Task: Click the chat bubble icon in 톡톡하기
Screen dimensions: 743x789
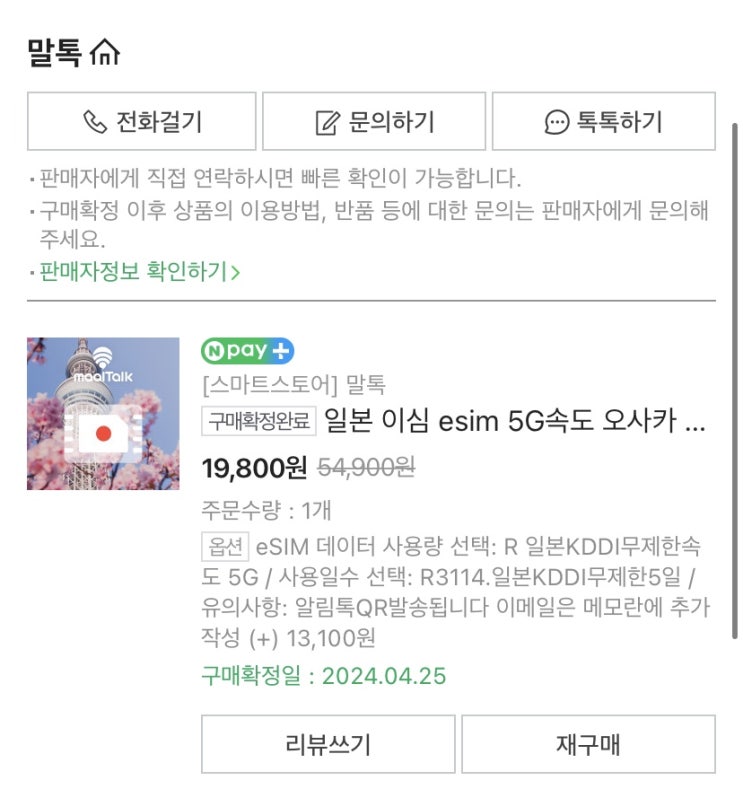Action: click(557, 122)
